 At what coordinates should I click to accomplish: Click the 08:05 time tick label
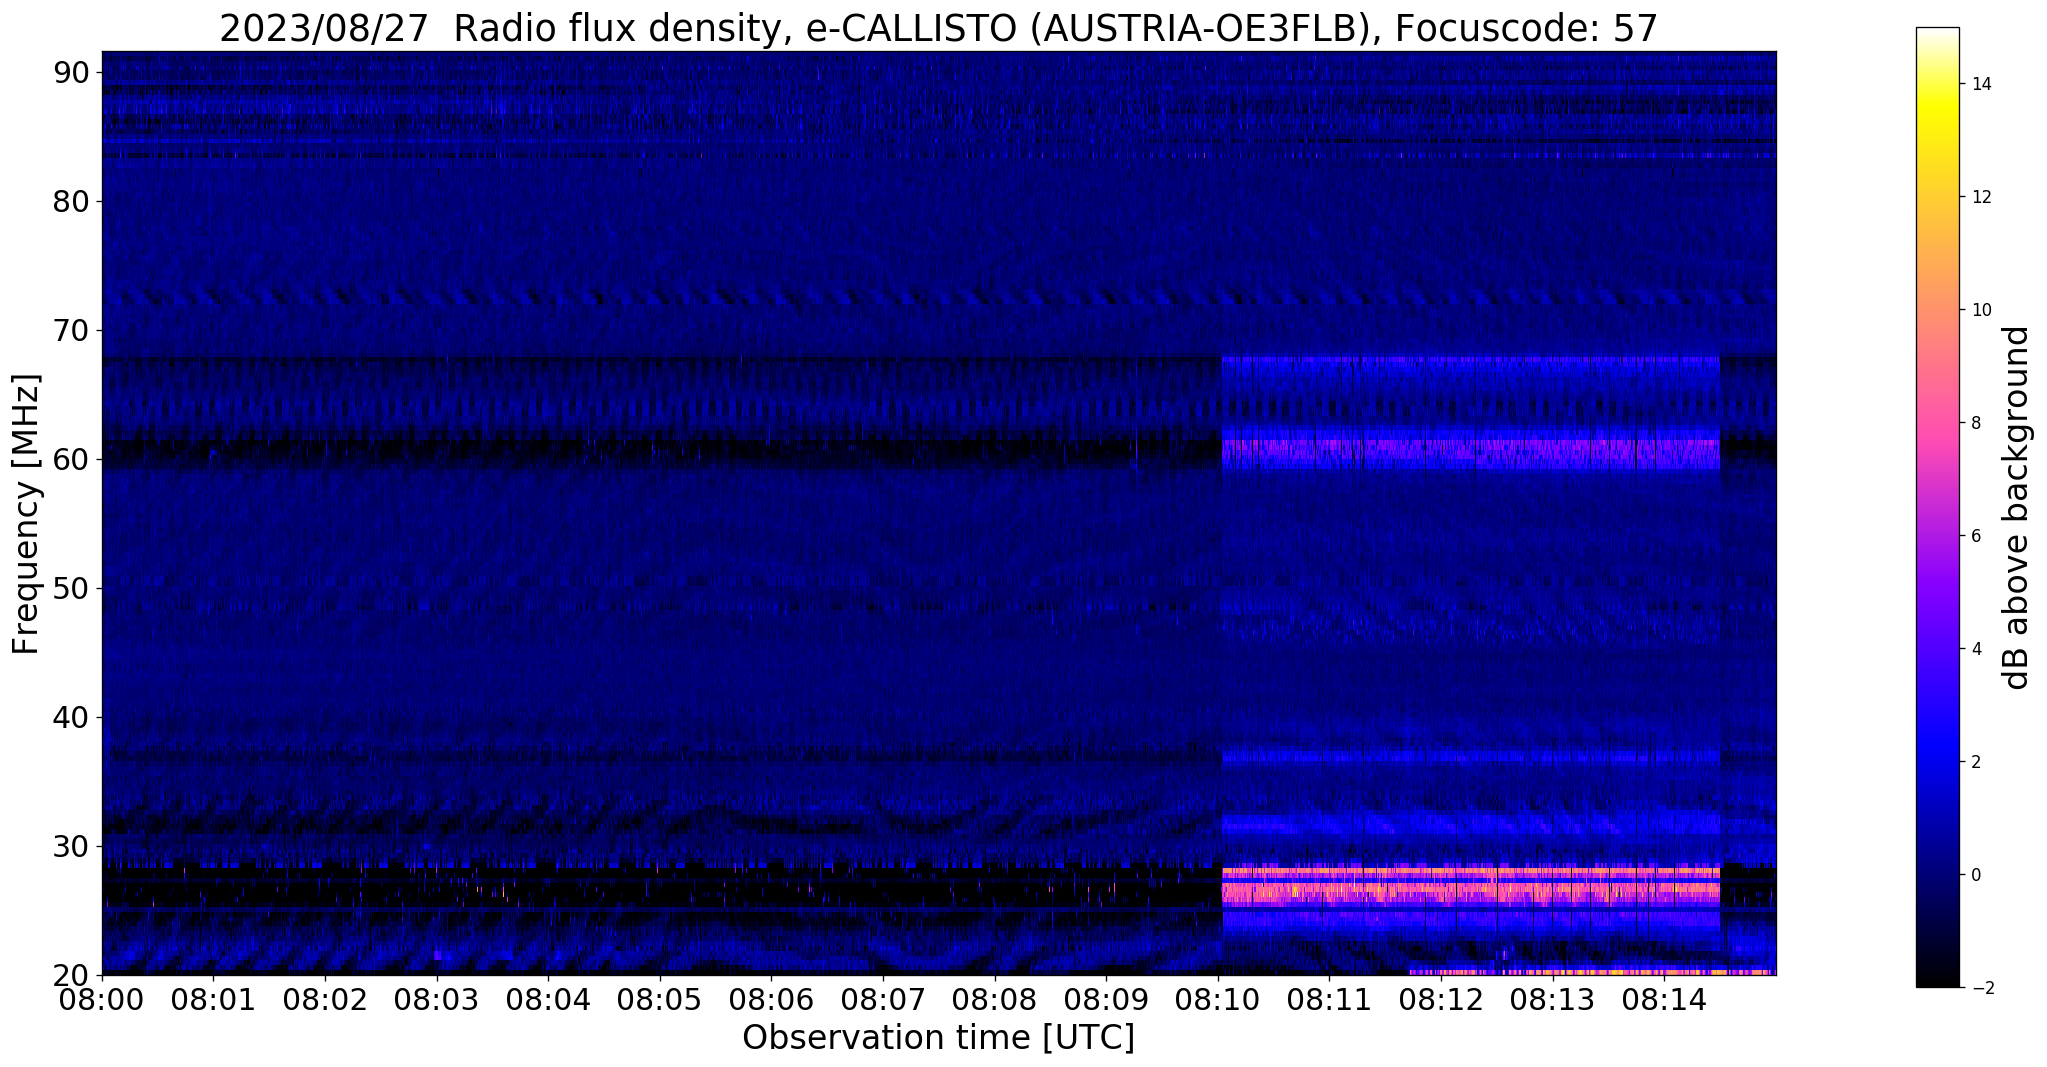(x=660, y=999)
